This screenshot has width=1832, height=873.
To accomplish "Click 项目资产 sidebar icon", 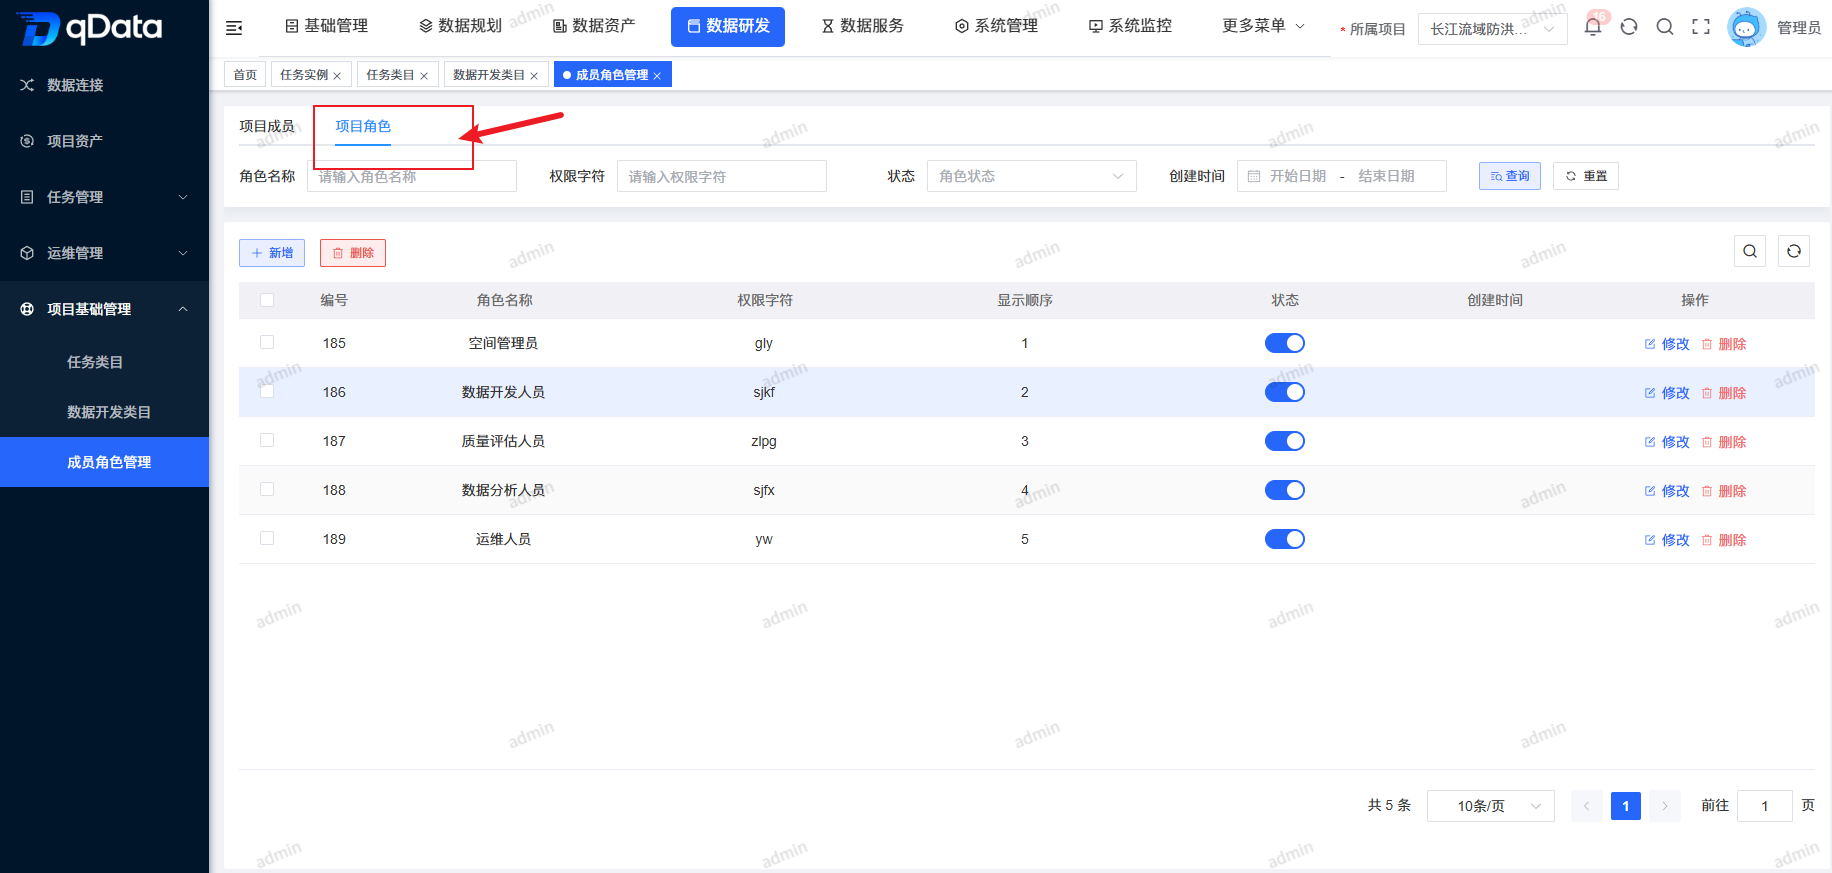I will click(27, 141).
